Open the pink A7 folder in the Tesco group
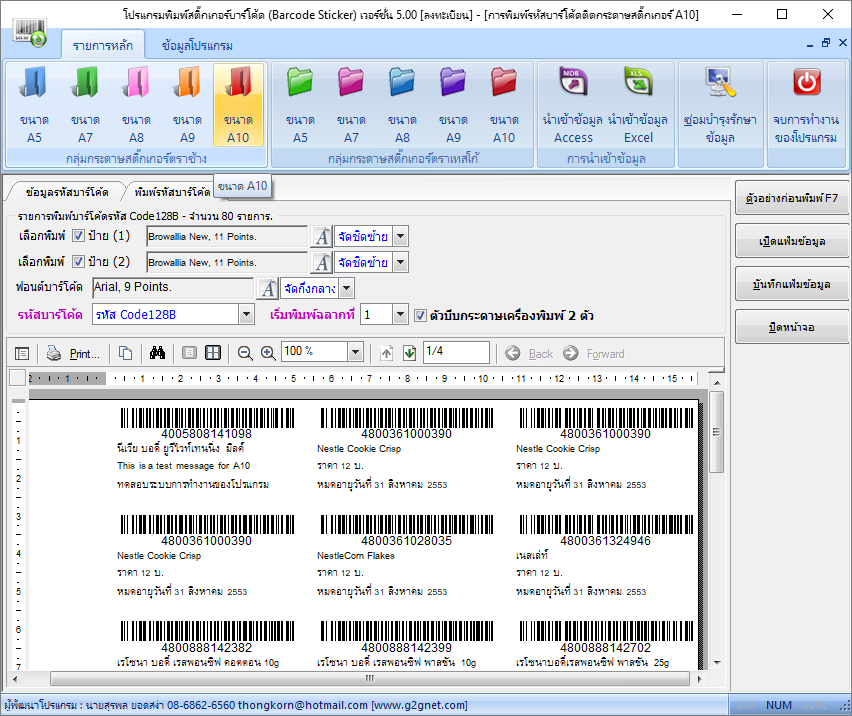This screenshot has width=852, height=716. [x=351, y=105]
